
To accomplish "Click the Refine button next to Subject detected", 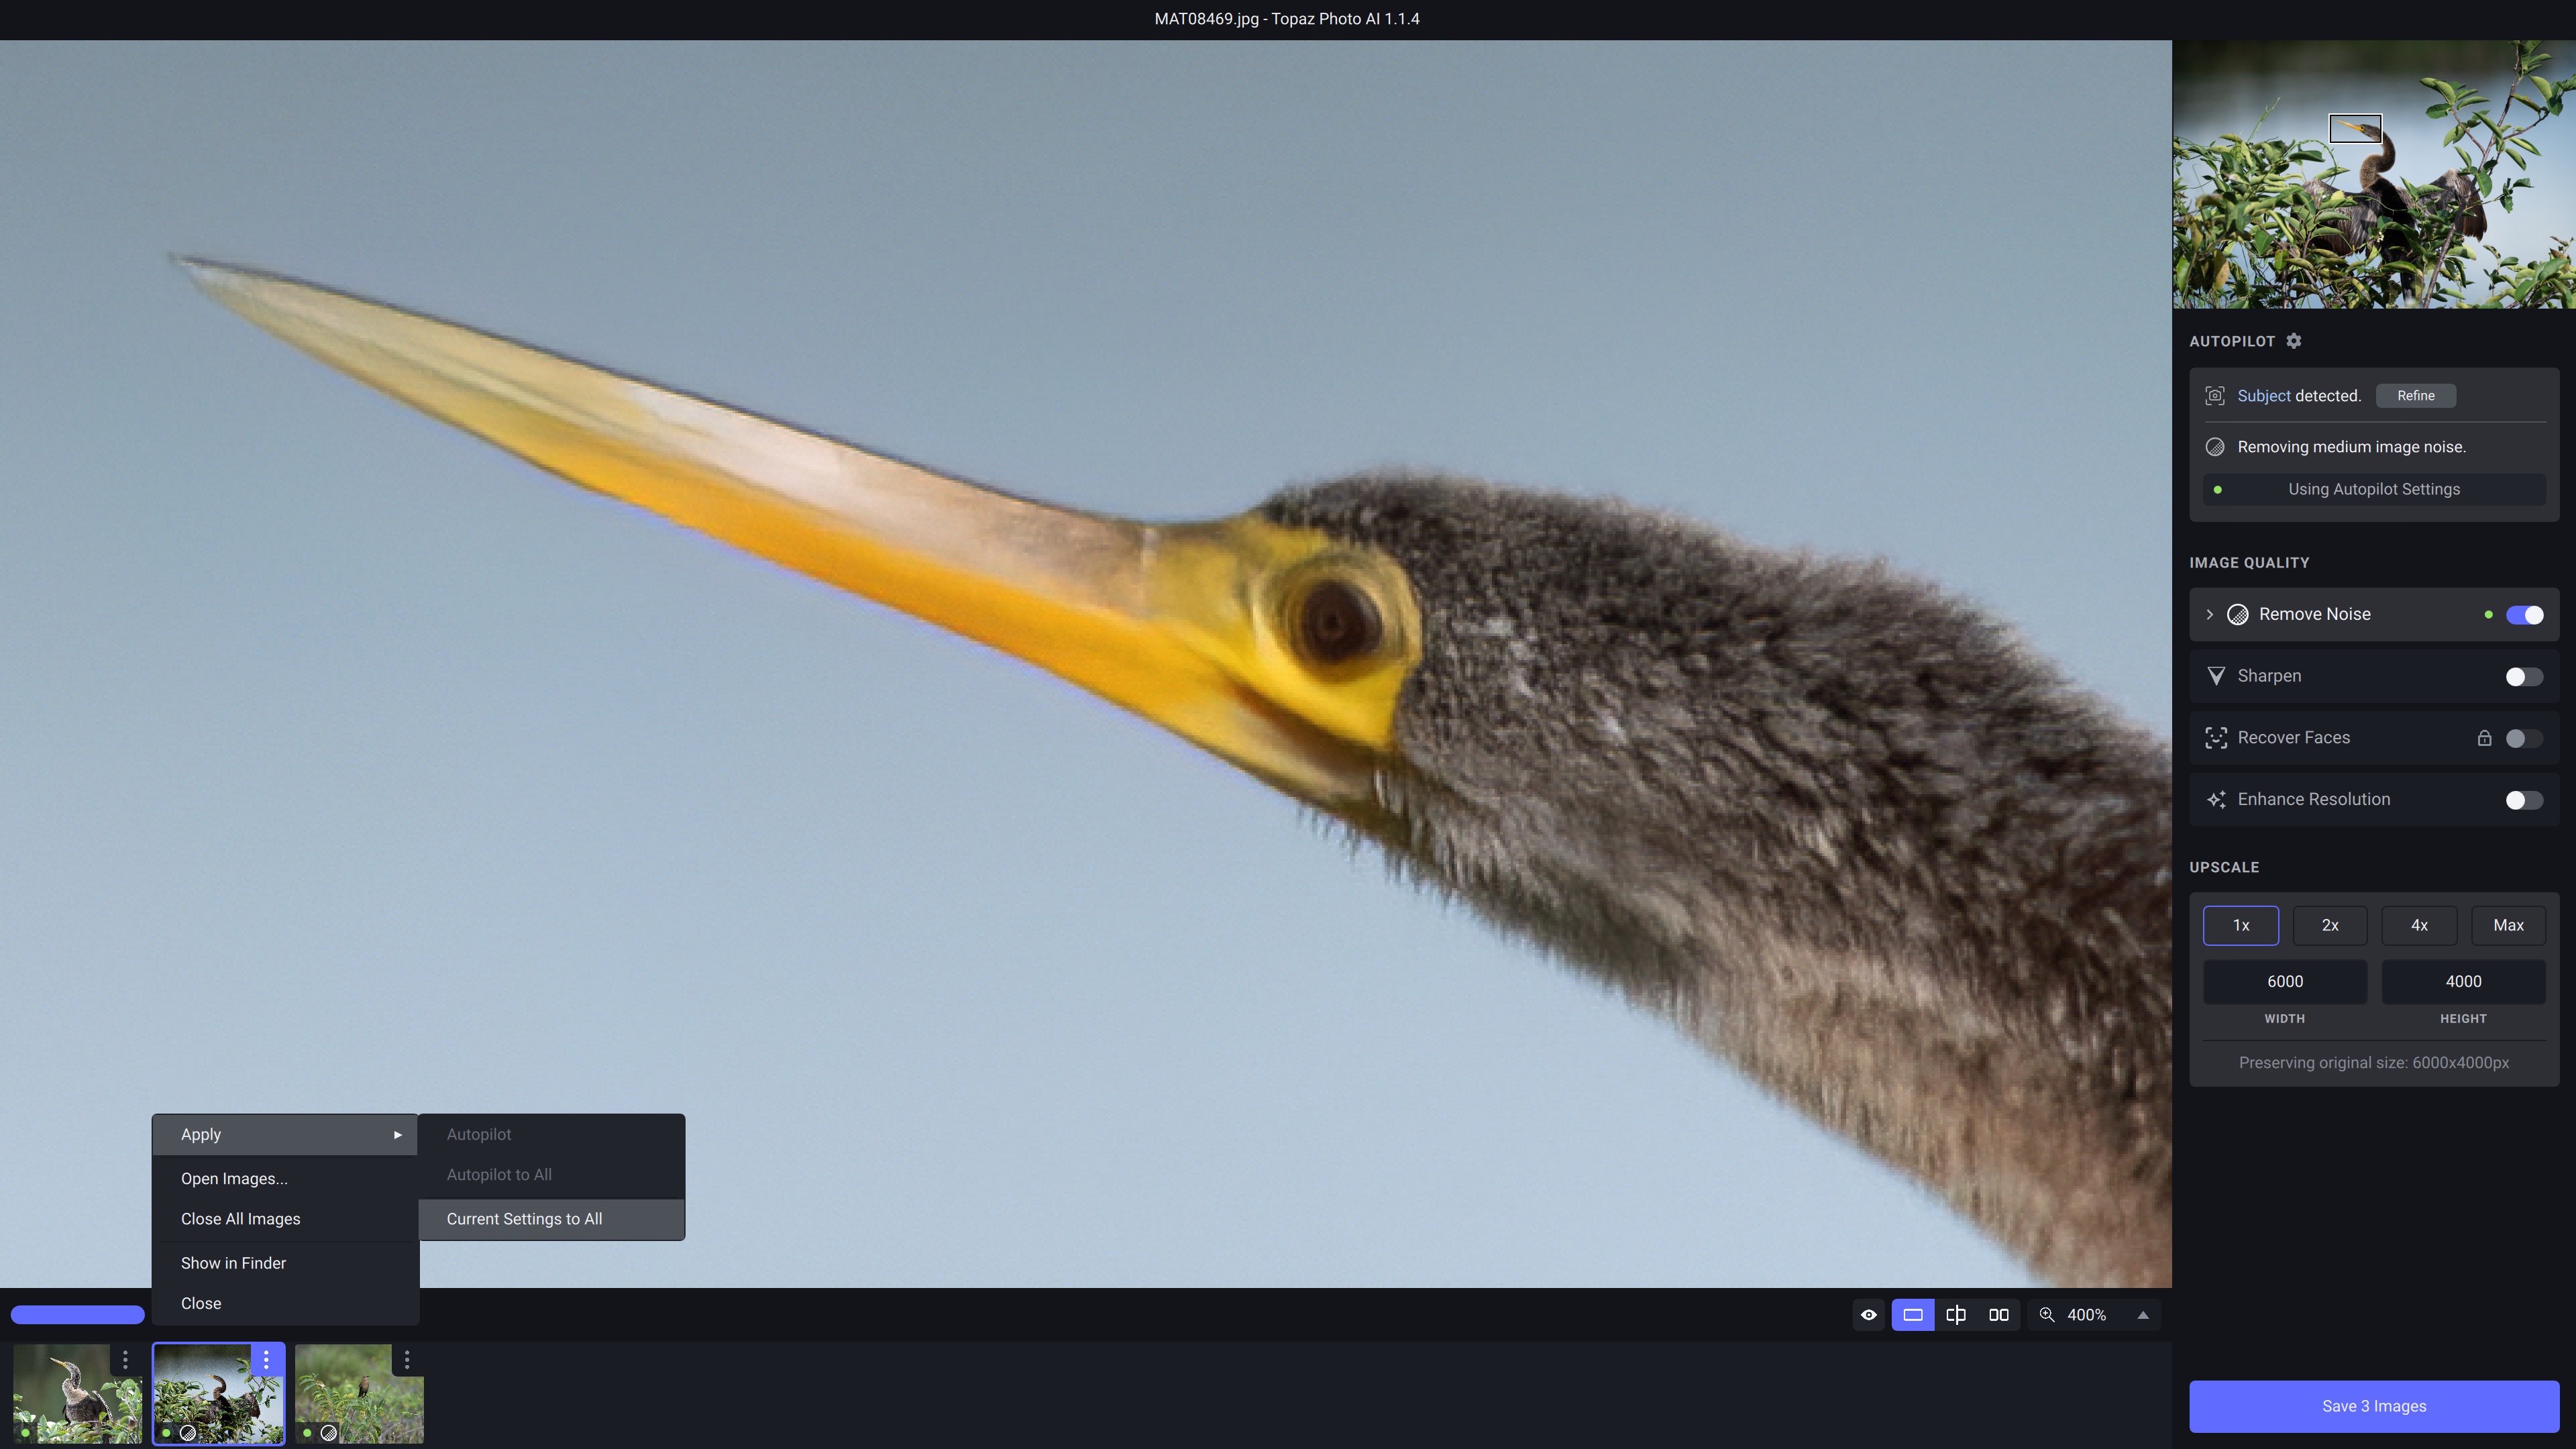I will click(2416, 396).
